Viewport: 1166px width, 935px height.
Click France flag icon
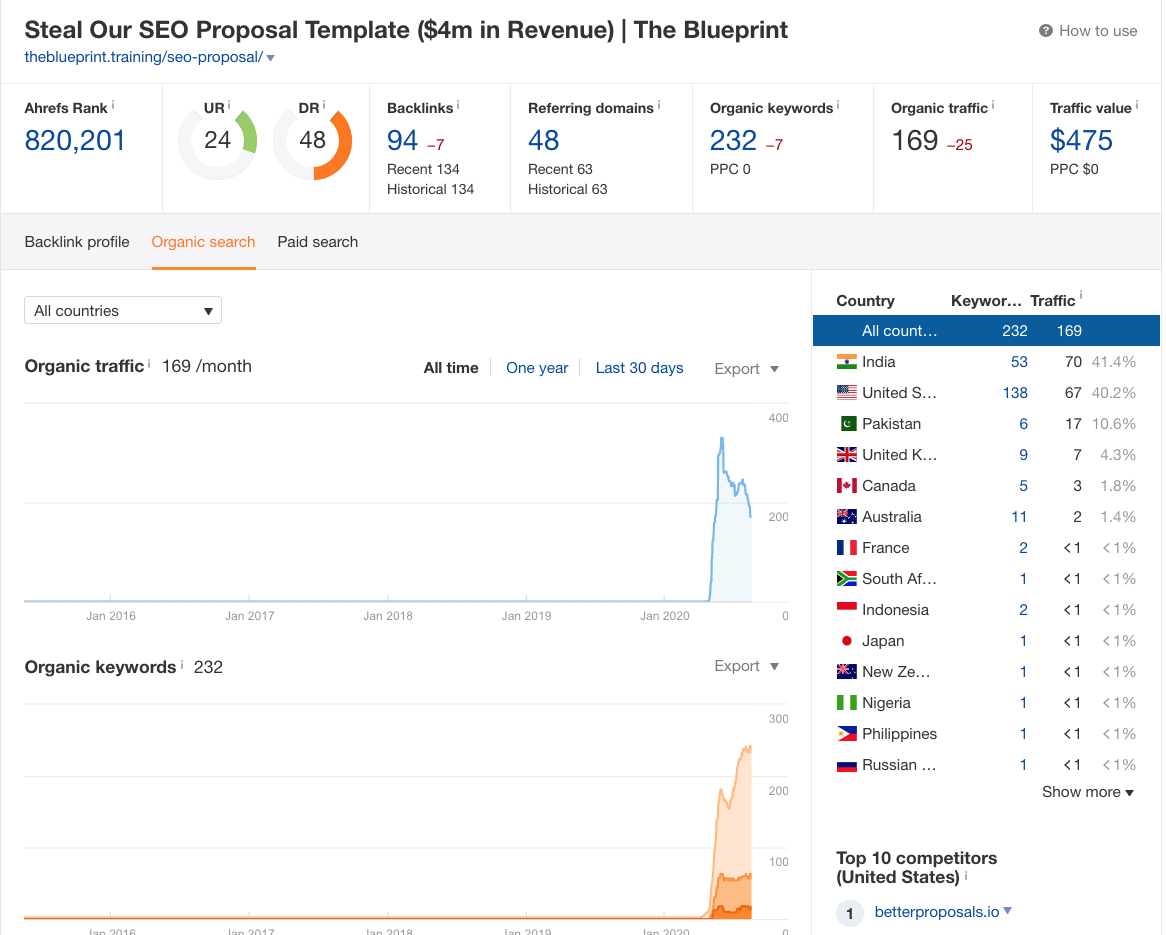pos(846,547)
